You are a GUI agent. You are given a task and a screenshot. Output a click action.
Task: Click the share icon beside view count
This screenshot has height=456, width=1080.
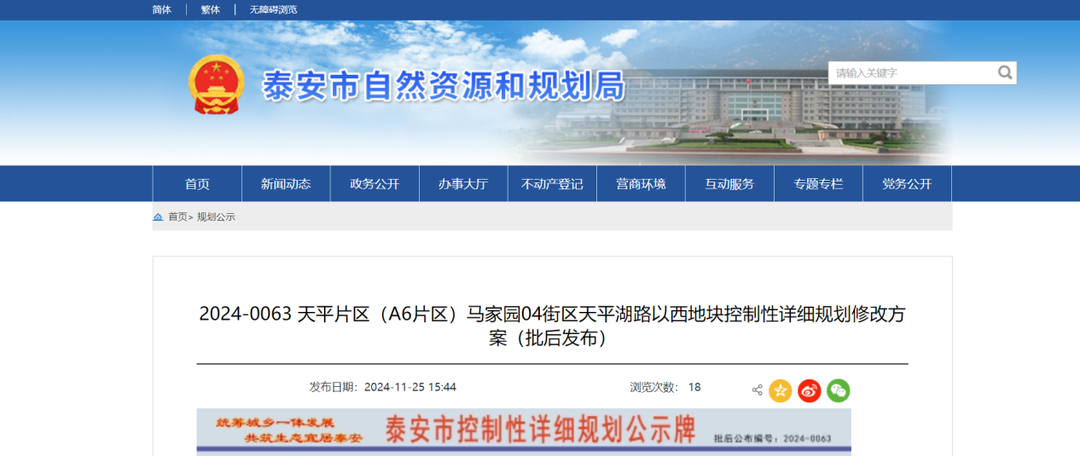tap(757, 390)
